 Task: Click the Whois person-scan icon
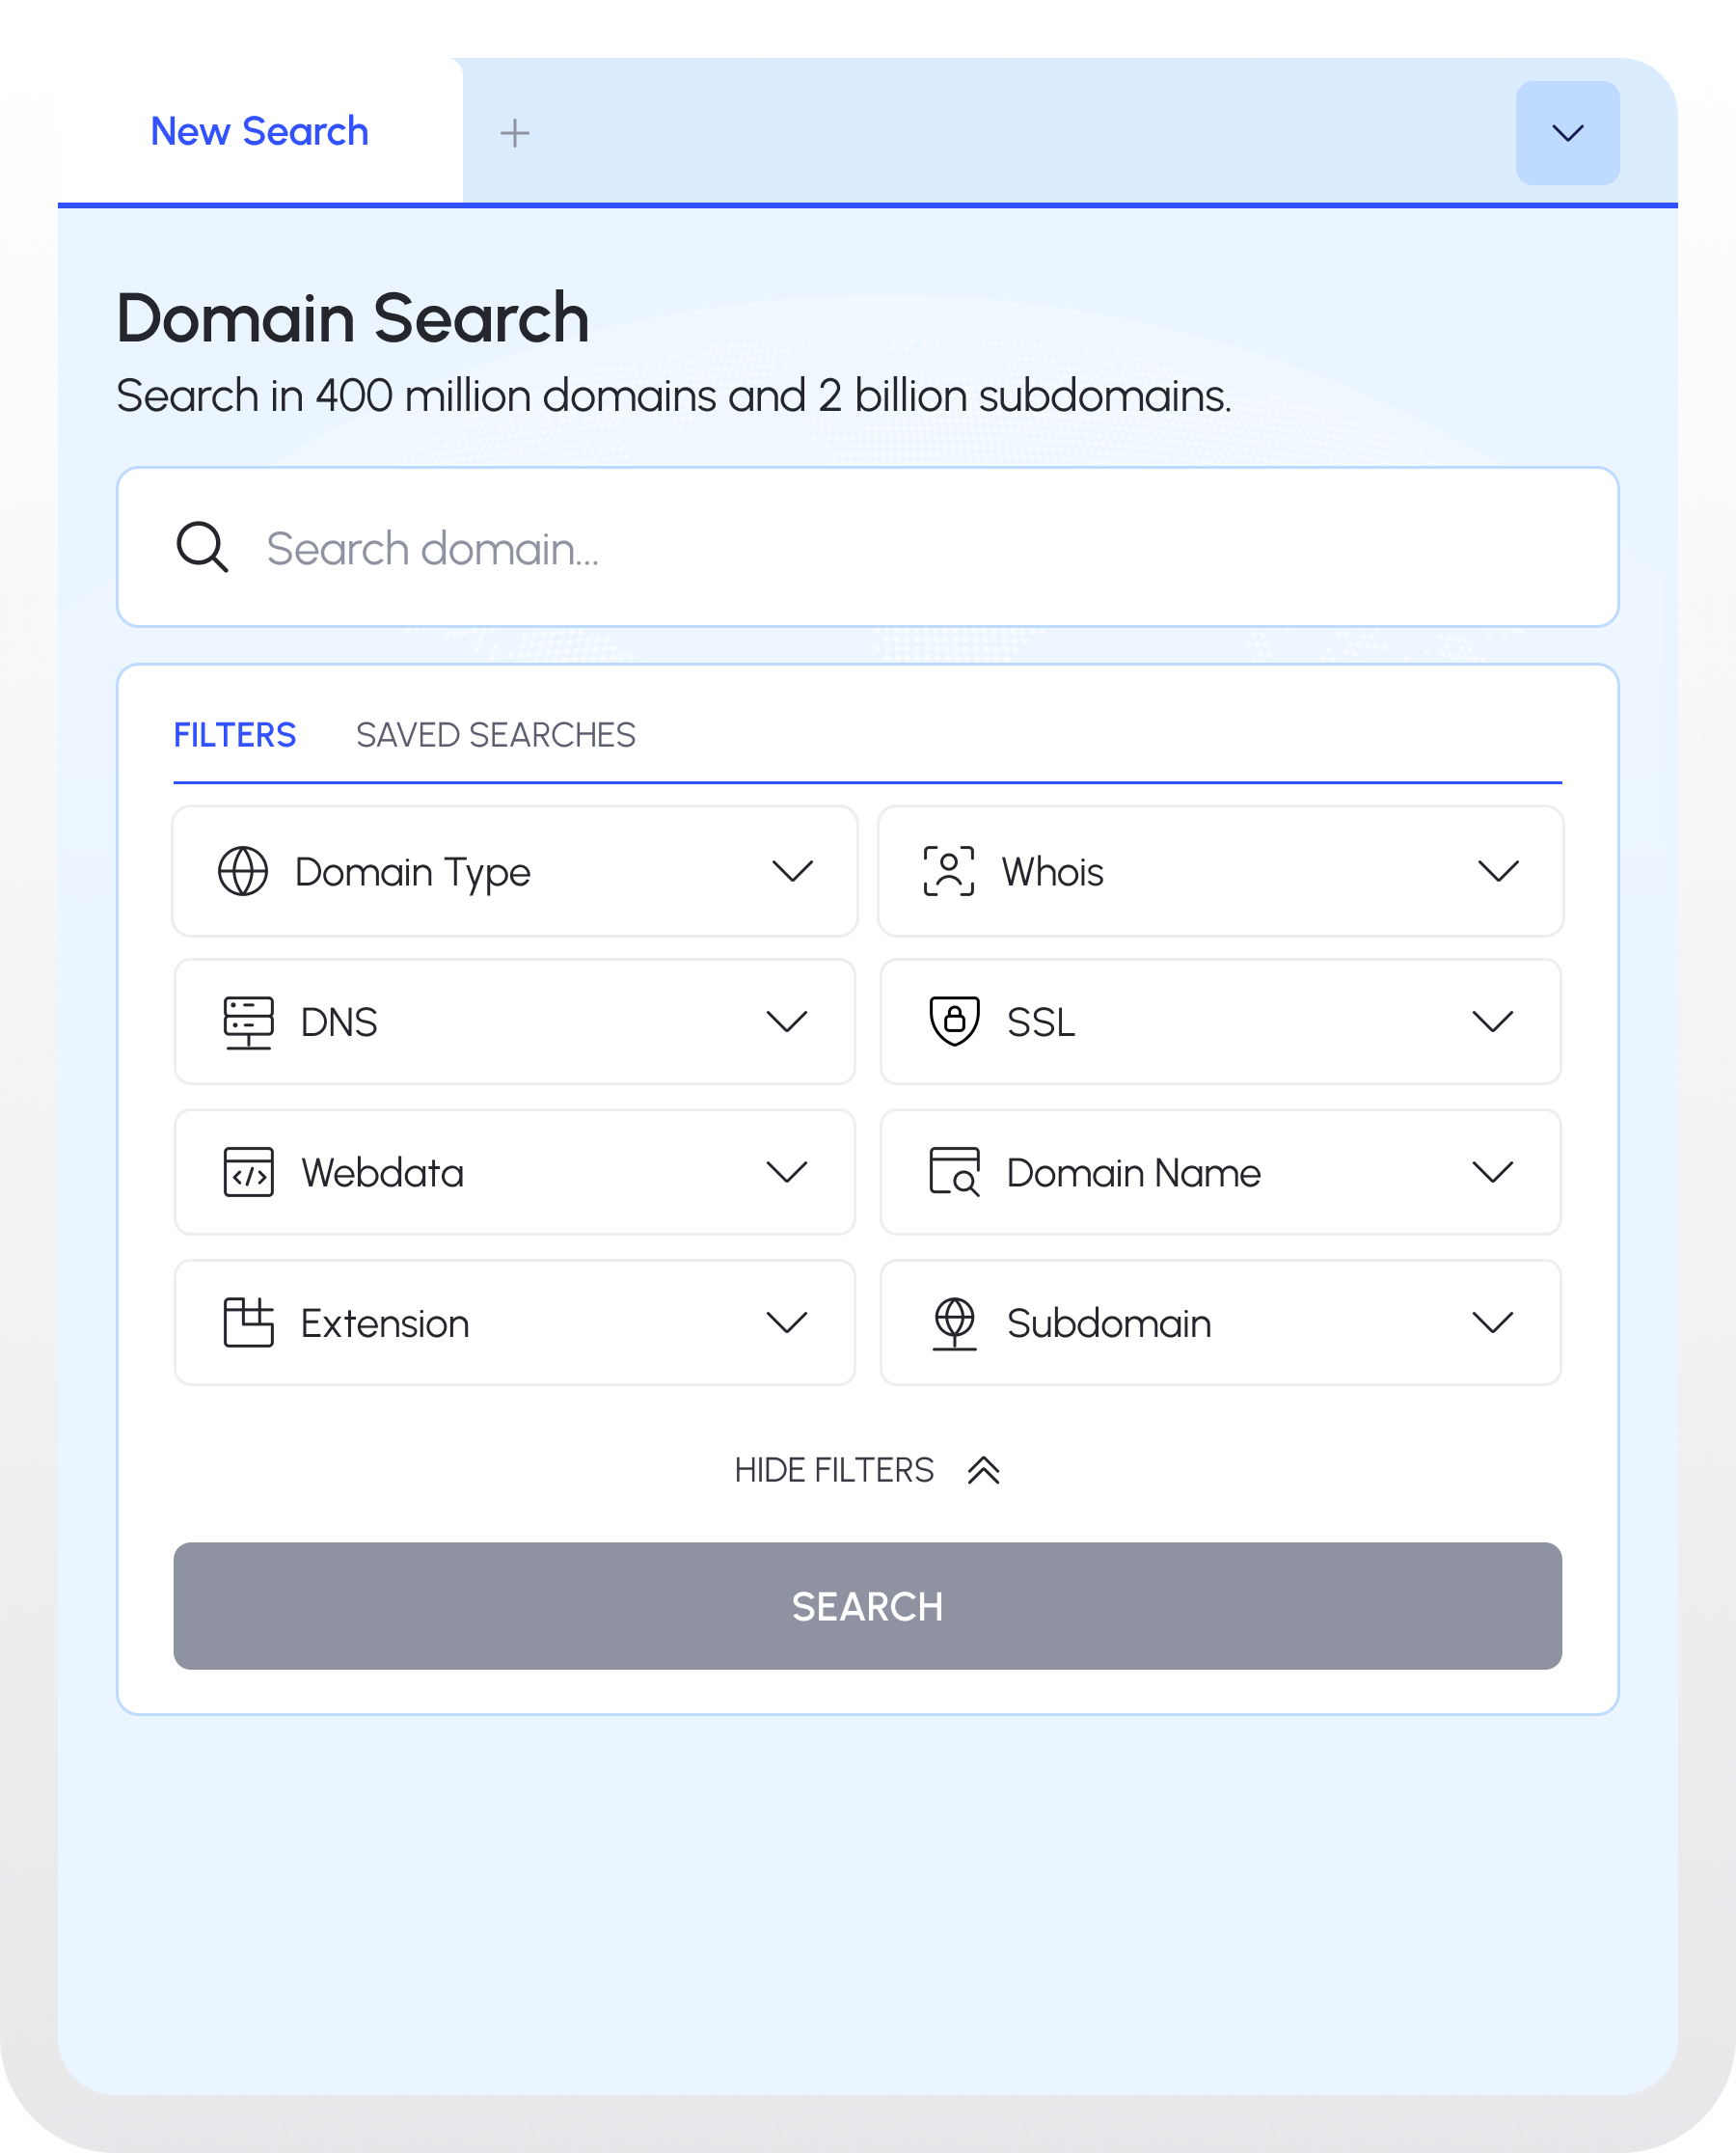[x=948, y=871]
